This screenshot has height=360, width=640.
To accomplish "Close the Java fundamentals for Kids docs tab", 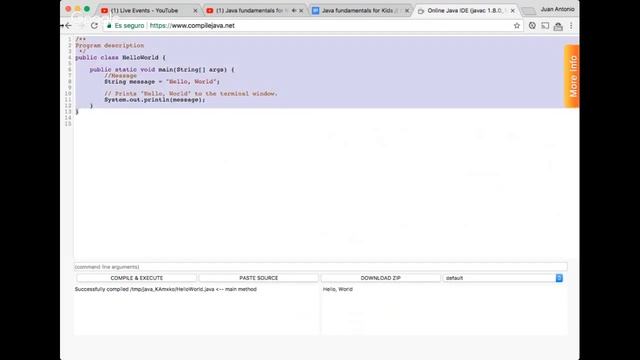I will pyautogui.click(x=407, y=11).
